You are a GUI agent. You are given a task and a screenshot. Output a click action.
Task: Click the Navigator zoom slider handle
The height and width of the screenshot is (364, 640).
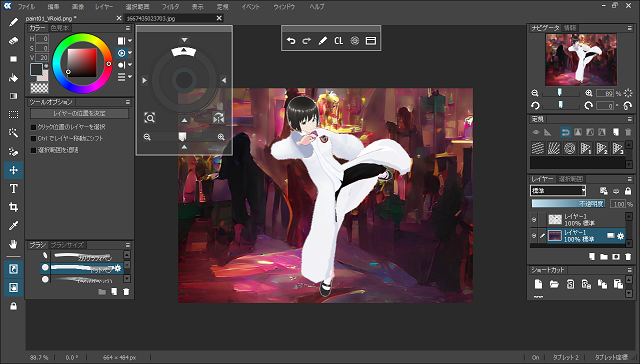(560, 93)
